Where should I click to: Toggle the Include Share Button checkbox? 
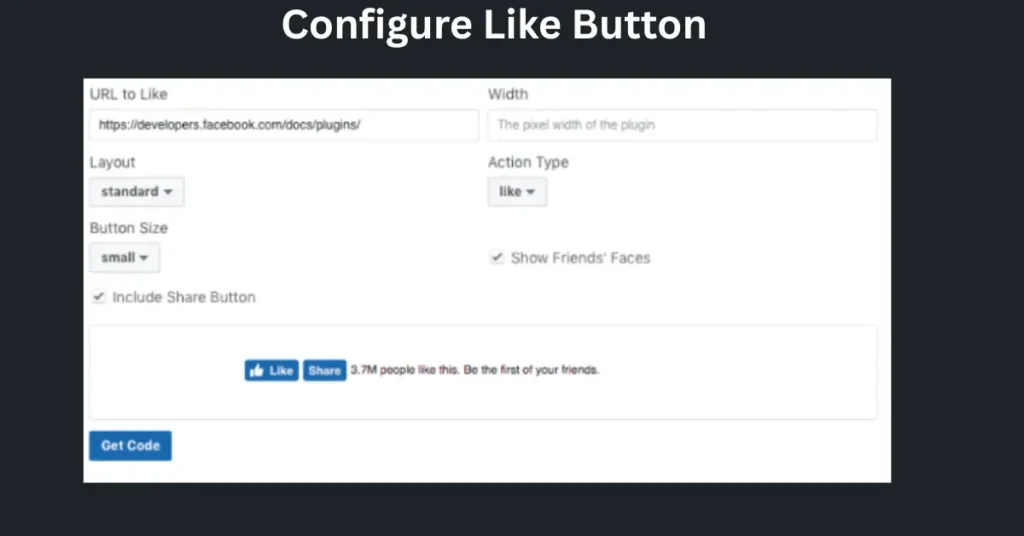point(99,297)
